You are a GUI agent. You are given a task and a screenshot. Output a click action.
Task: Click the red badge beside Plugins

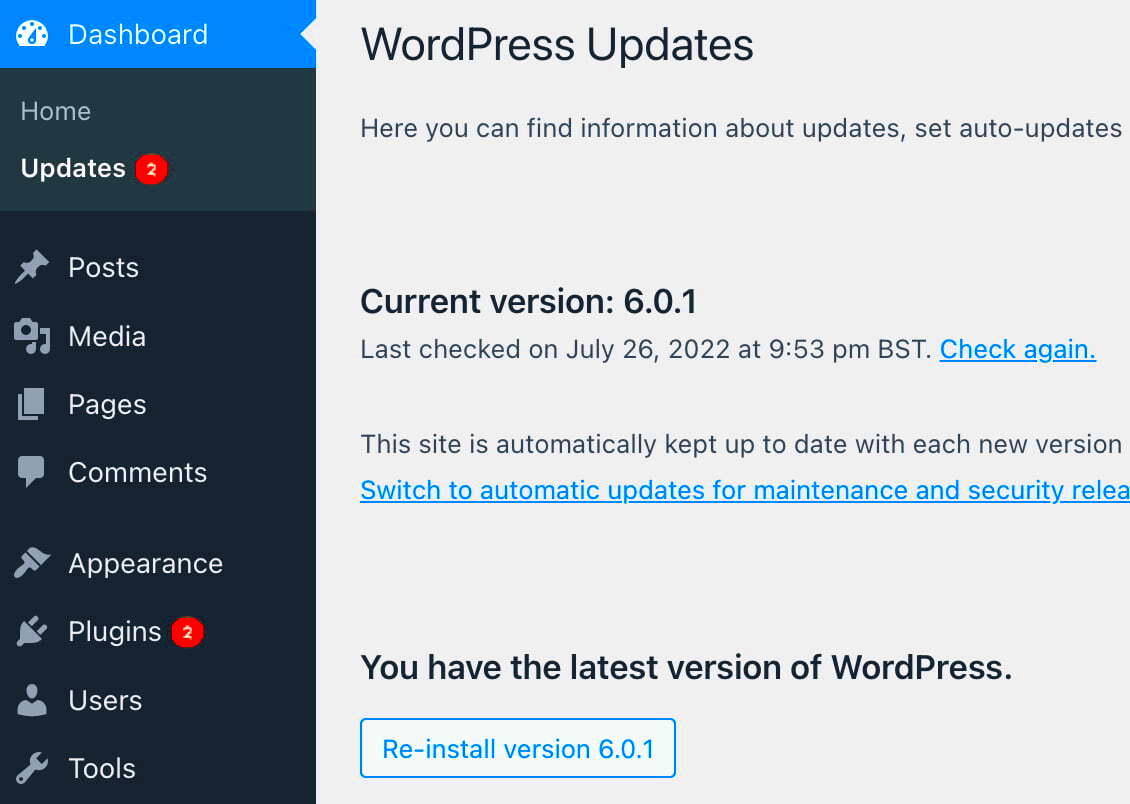pos(187,633)
